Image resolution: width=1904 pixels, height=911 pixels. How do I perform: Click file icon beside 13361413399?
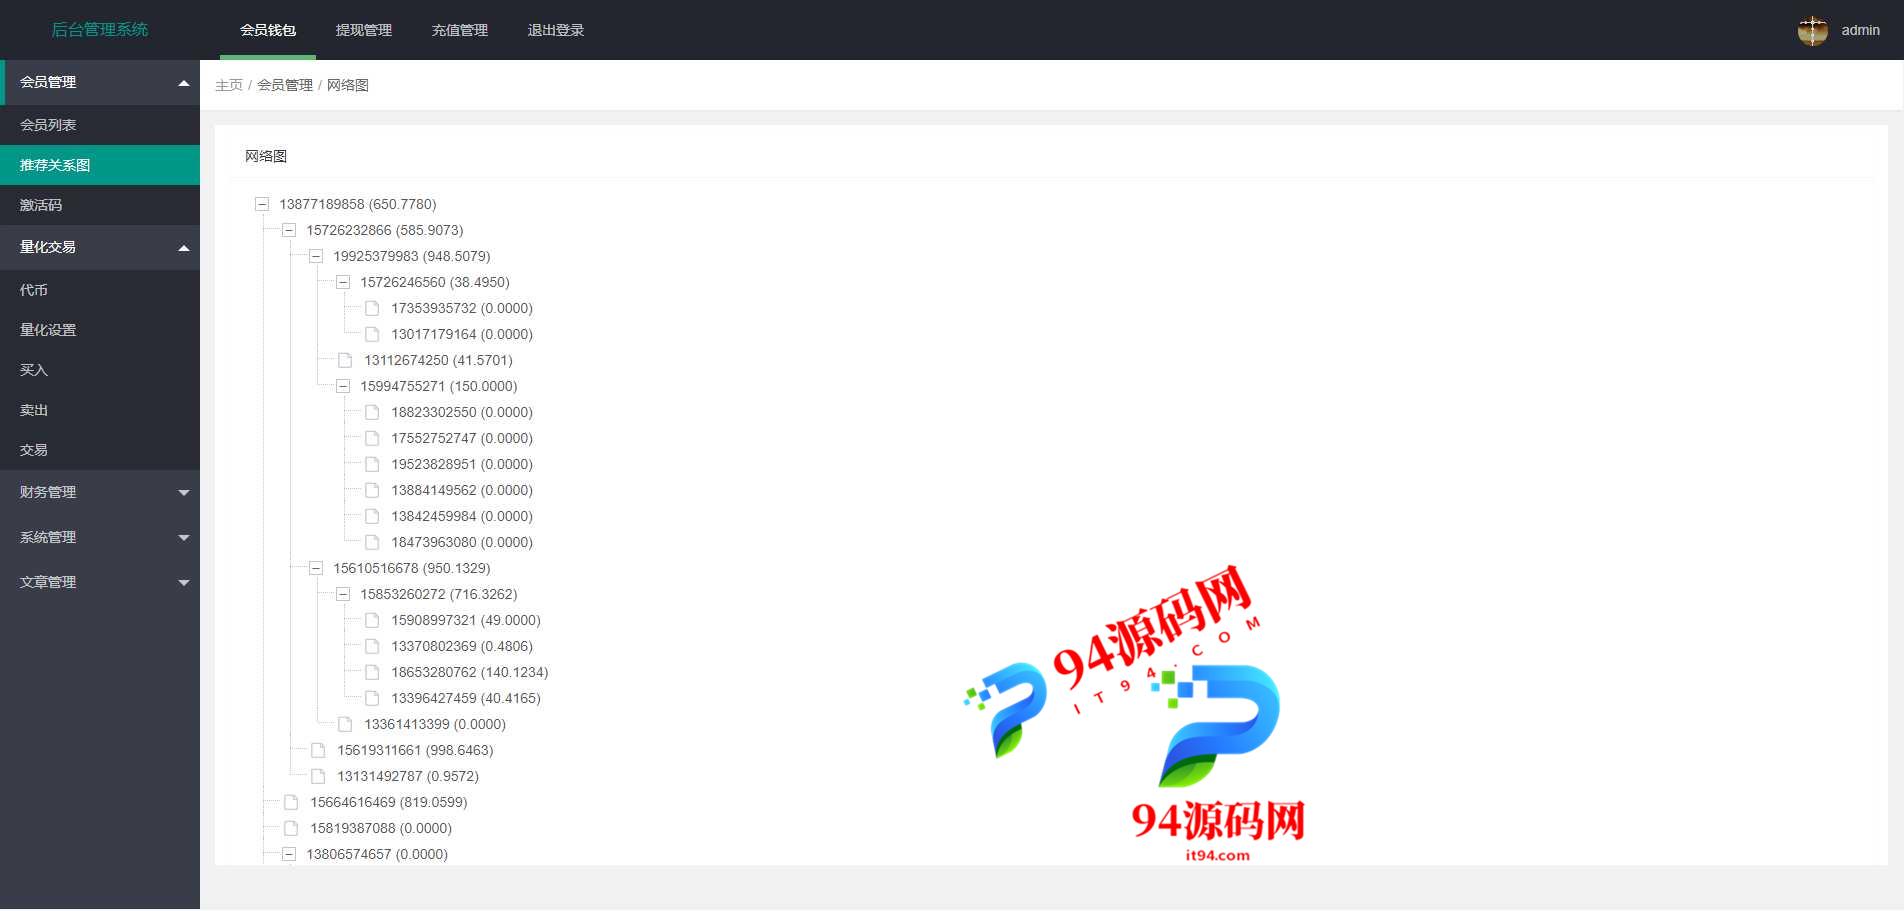(x=345, y=724)
